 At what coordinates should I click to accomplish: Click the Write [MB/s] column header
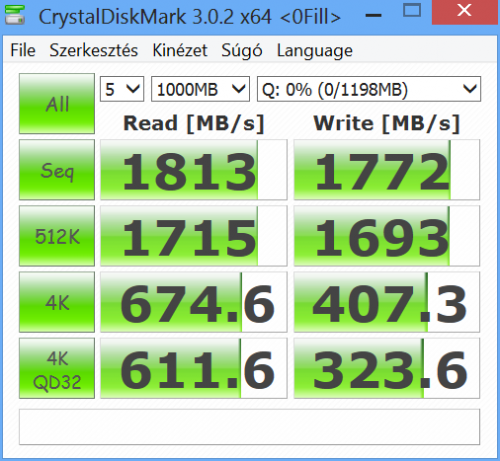pyautogui.click(x=387, y=124)
